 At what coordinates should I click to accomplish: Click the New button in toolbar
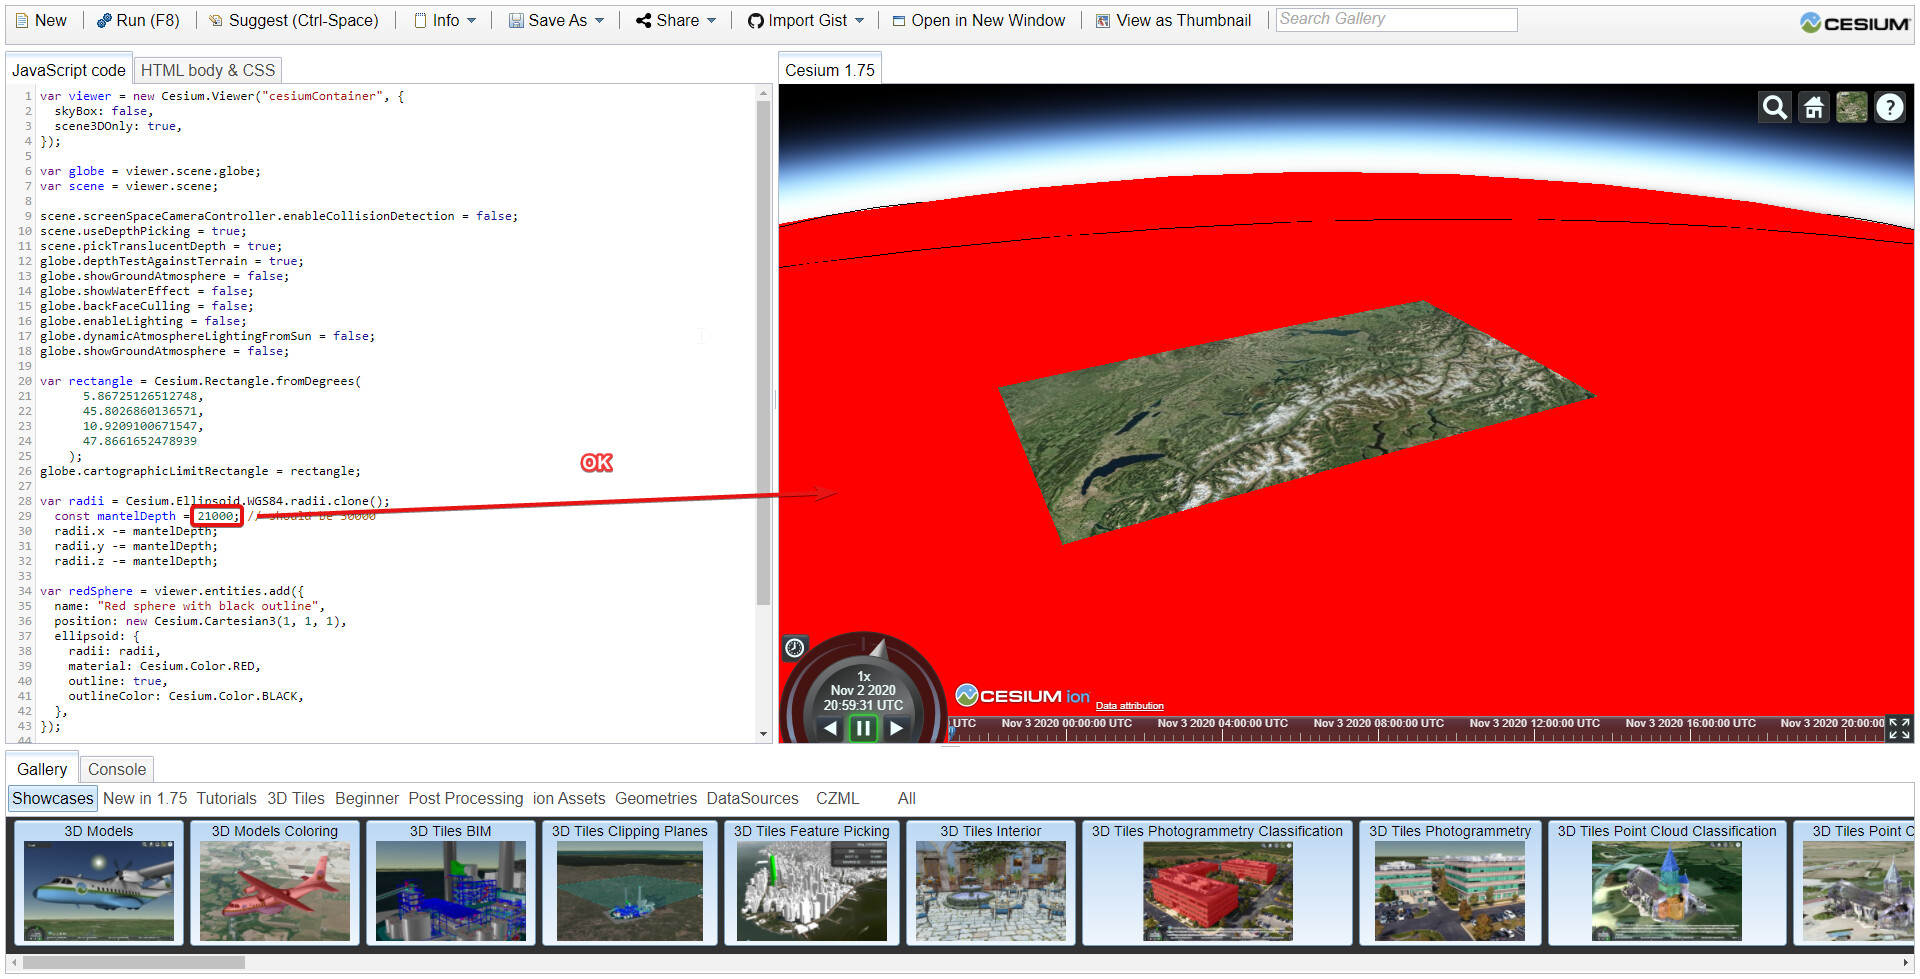pyautogui.click(x=41, y=20)
